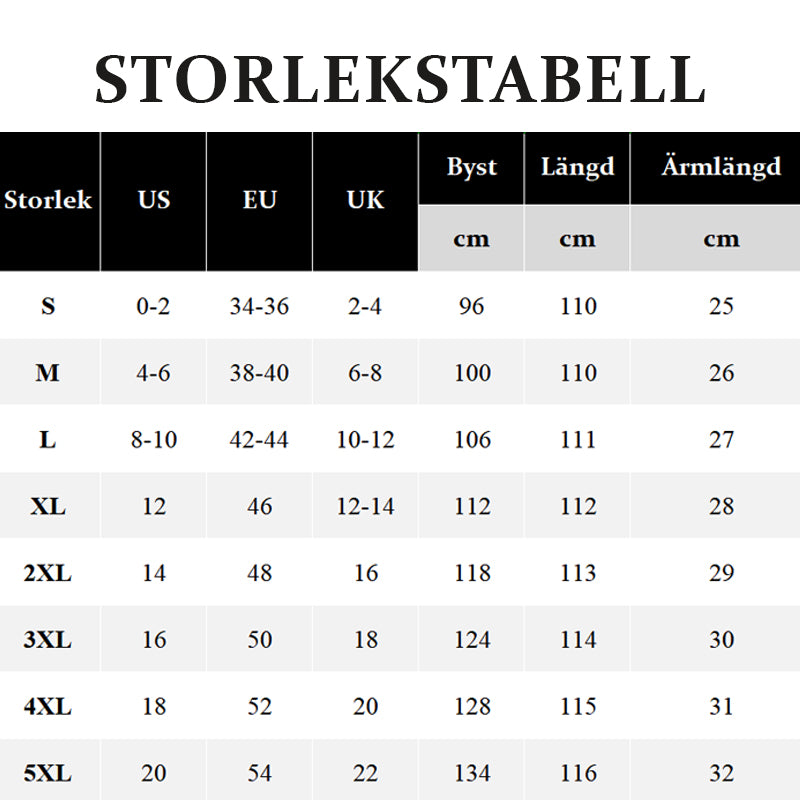Click the US column header
Viewport: 800px width, 800px height.
click(154, 201)
